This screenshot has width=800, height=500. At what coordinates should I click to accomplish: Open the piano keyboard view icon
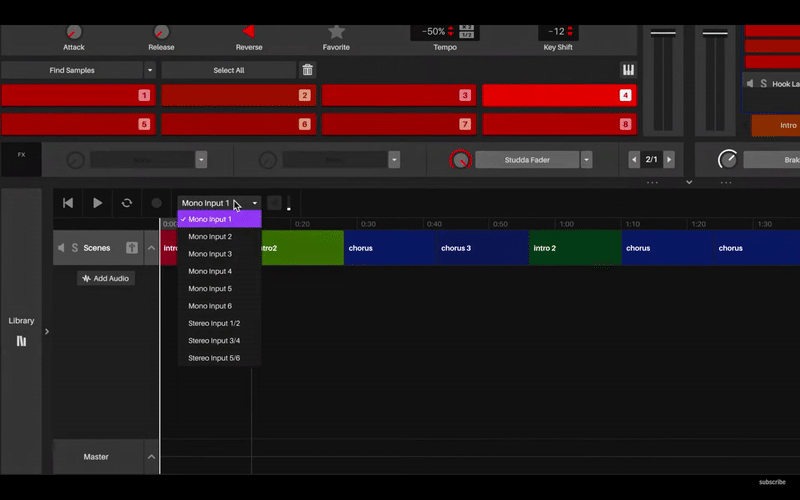coord(628,70)
